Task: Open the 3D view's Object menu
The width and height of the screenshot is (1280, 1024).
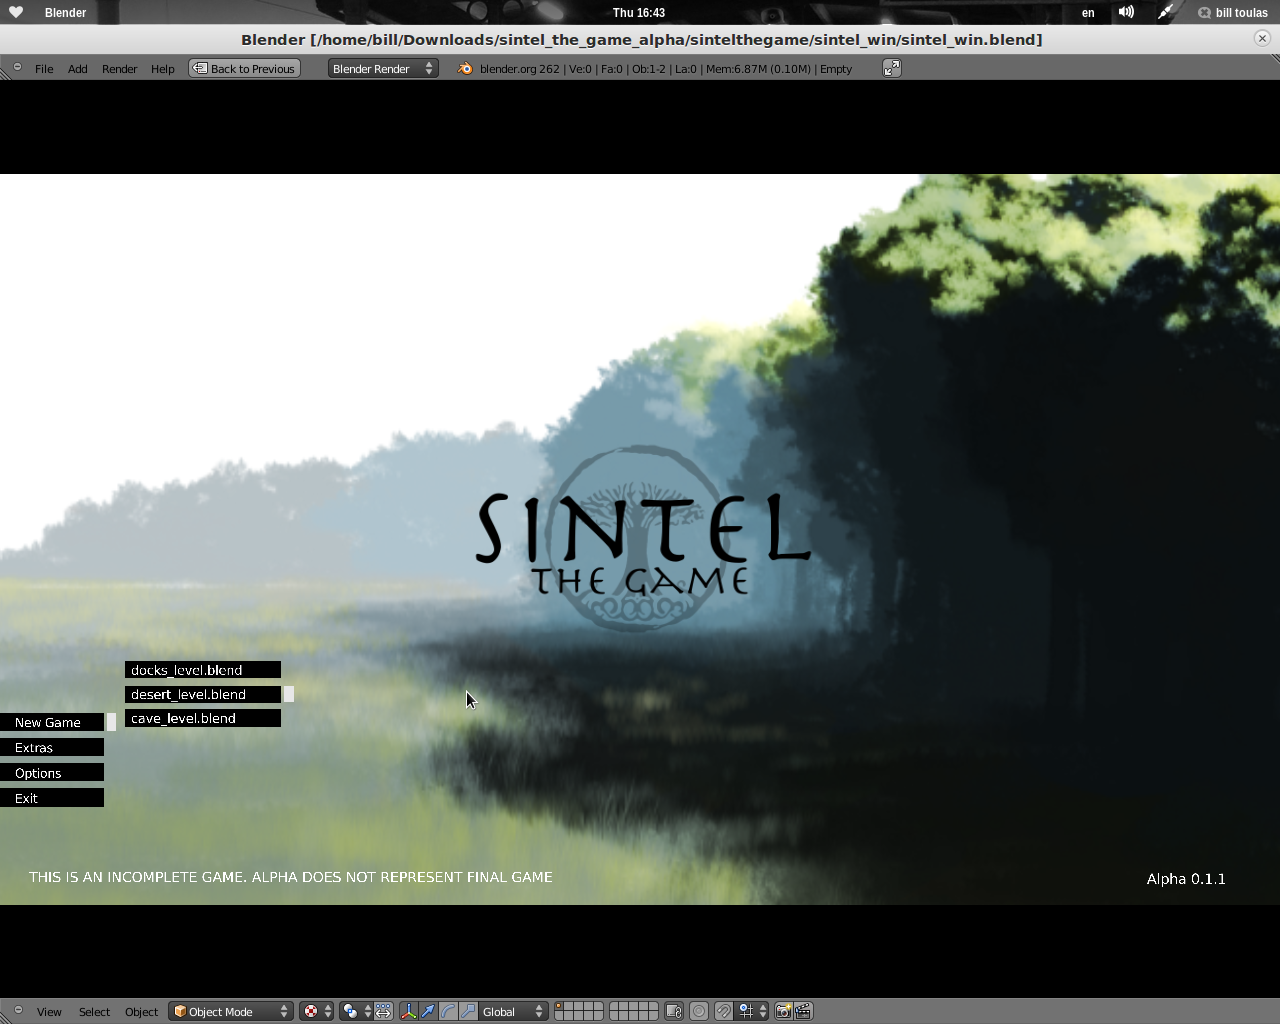Action: pos(141,1012)
